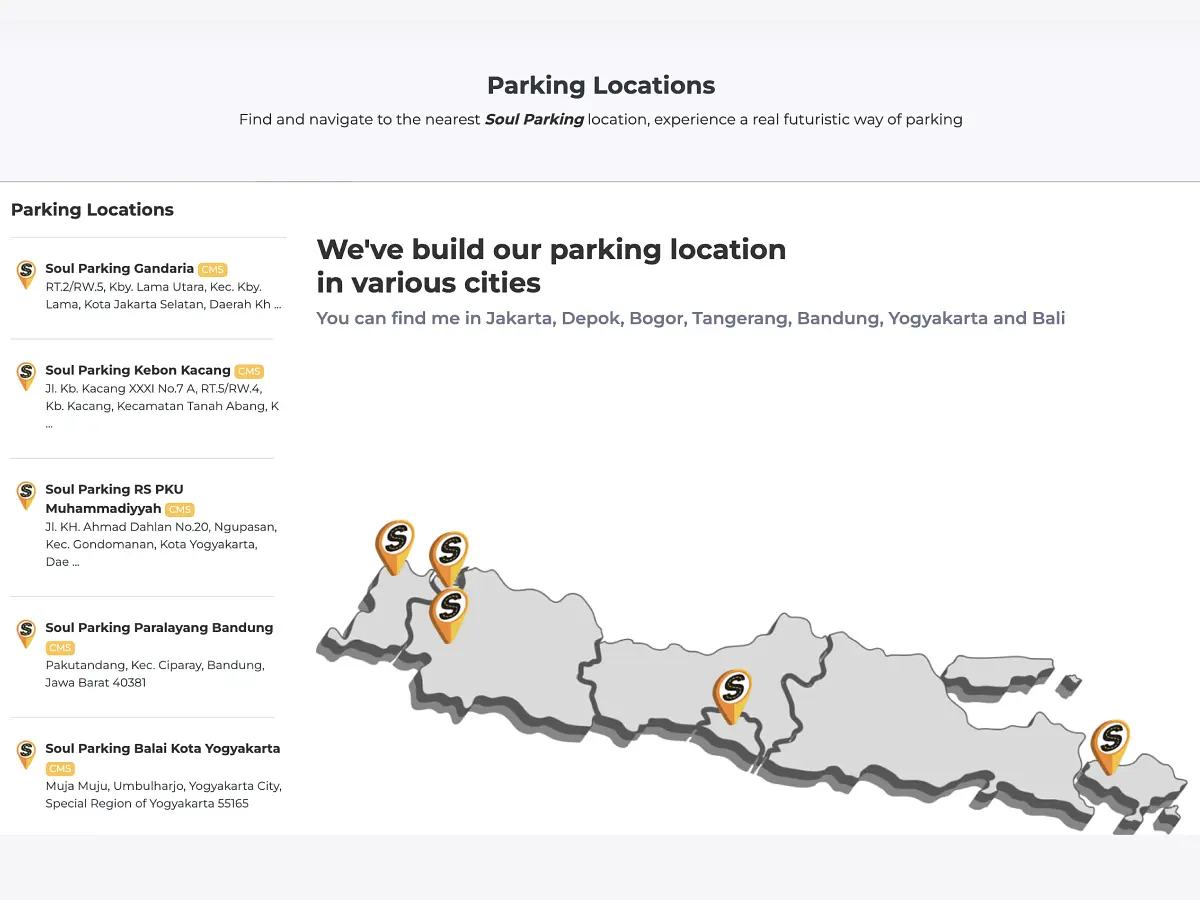The height and width of the screenshot is (900, 1200).
Task: Click the Jl. KH. Ahmad Dahlan No.20 address
Action: (161, 544)
